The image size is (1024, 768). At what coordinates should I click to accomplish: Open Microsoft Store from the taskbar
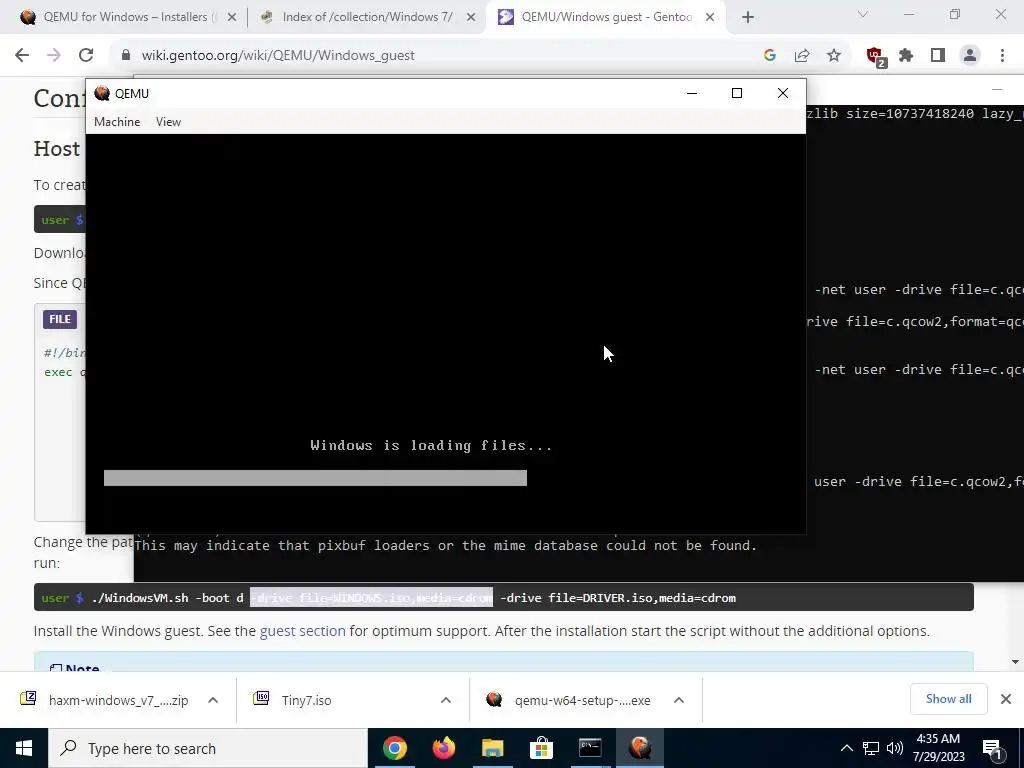(541, 748)
